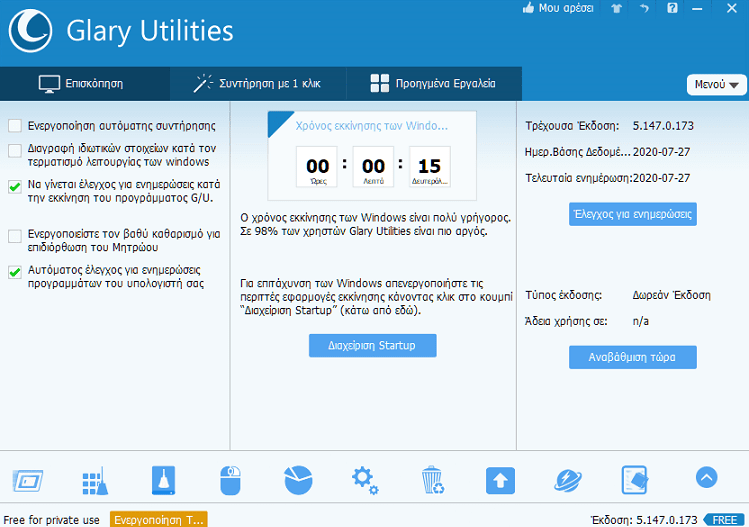
Task: Click the seconds counter showing 15
Action: (429, 166)
